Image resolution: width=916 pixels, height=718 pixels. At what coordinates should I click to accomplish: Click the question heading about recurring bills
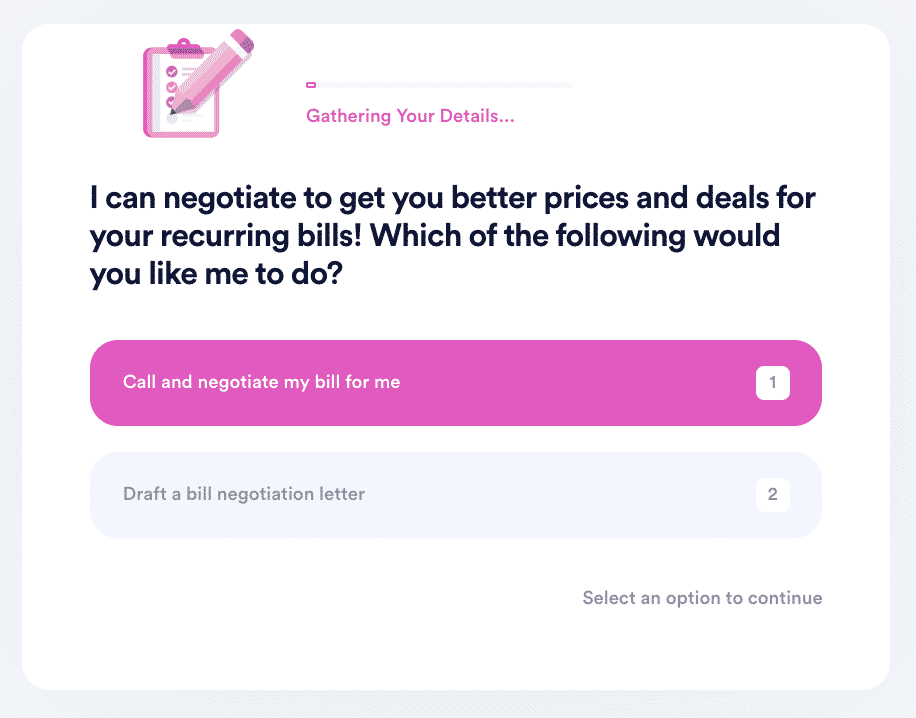click(x=453, y=236)
